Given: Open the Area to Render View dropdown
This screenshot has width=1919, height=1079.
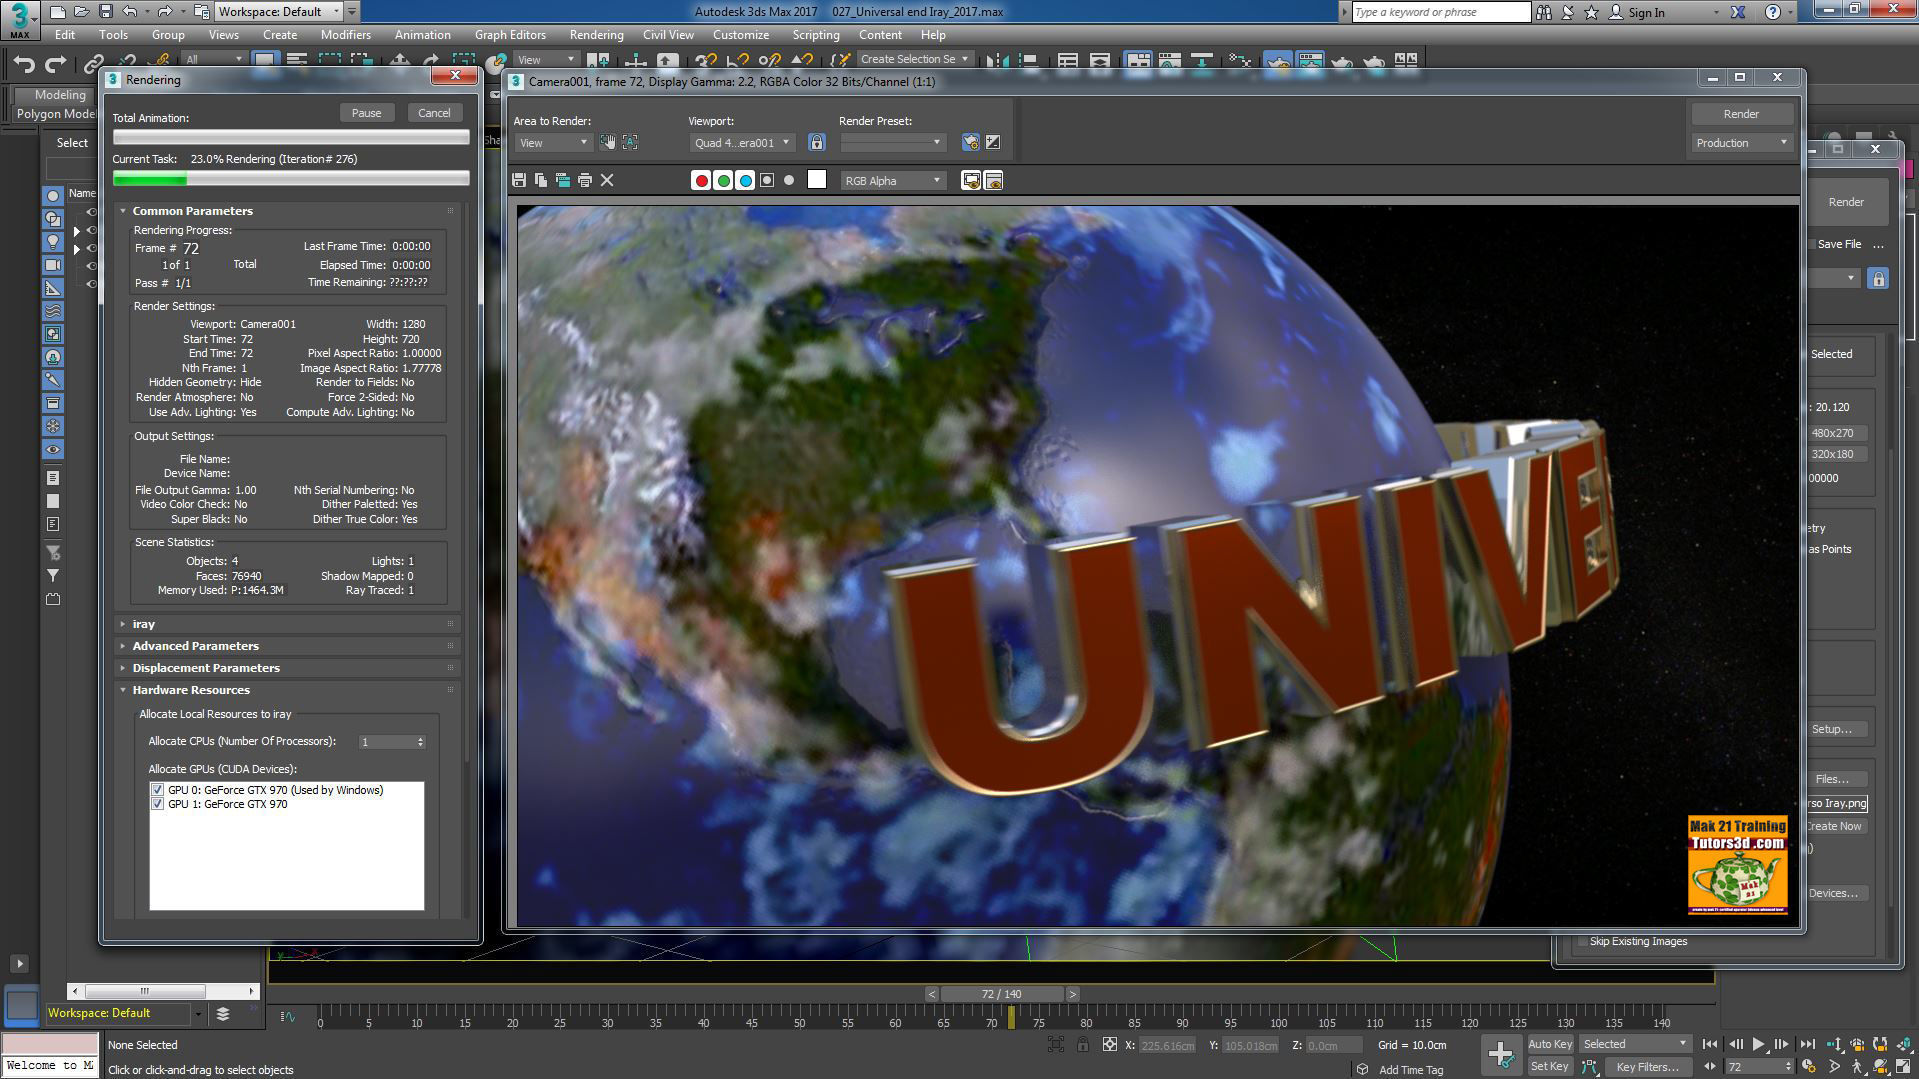Looking at the screenshot, I should pyautogui.click(x=553, y=143).
